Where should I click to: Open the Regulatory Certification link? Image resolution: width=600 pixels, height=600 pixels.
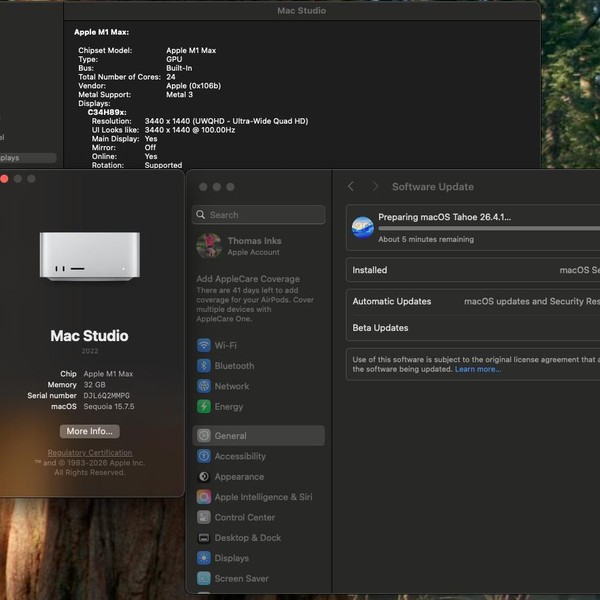[x=90, y=452]
